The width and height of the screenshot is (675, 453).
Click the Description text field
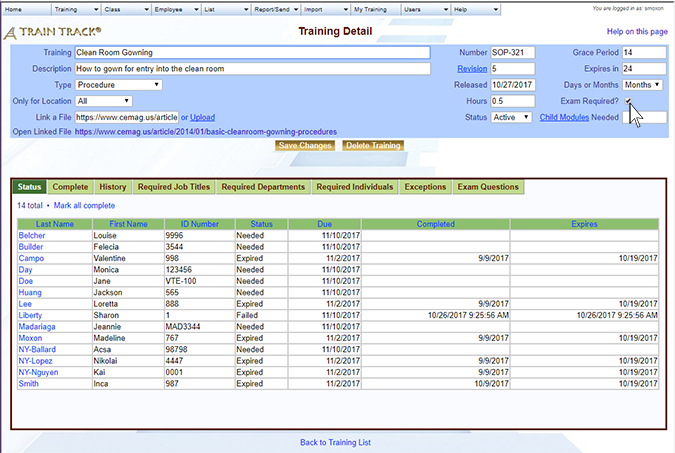(252, 69)
